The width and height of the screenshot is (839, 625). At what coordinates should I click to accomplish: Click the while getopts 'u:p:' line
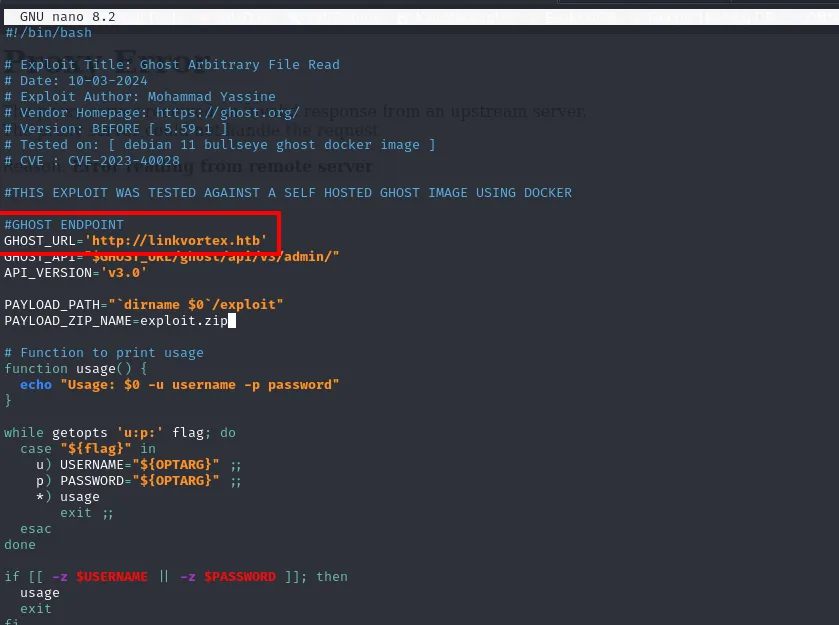pyautogui.click(x=120, y=433)
